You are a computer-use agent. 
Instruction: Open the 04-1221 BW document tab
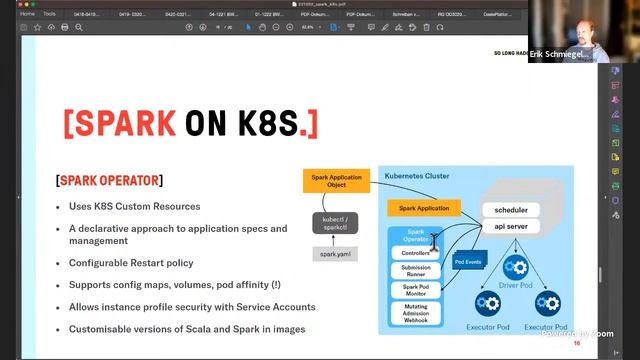[x=223, y=14]
